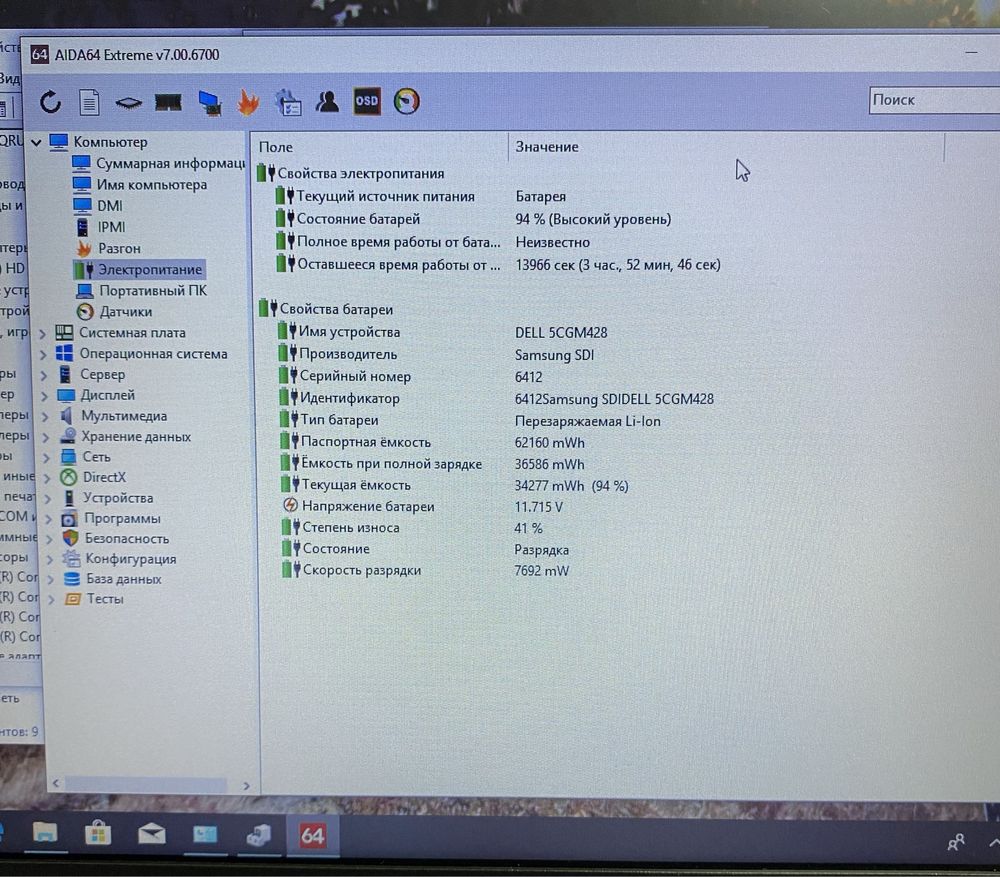Select Безопасность in the tree
Screen dimensions: 1000x877
(x=127, y=538)
